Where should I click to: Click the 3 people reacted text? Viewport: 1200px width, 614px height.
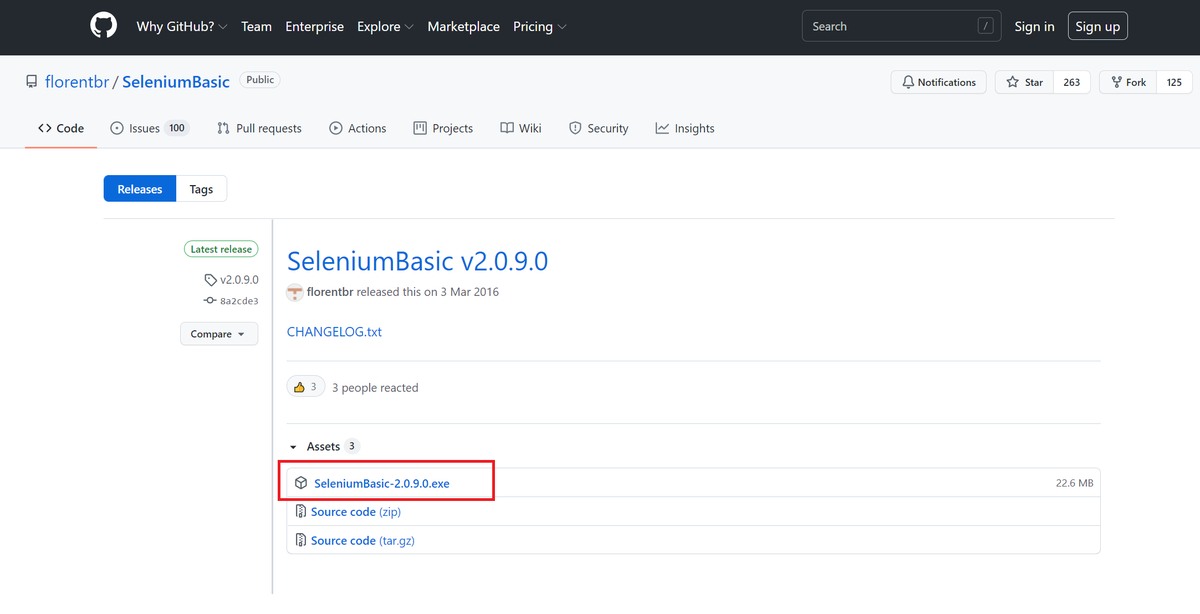pyautogui.click(x=375, y=387)
